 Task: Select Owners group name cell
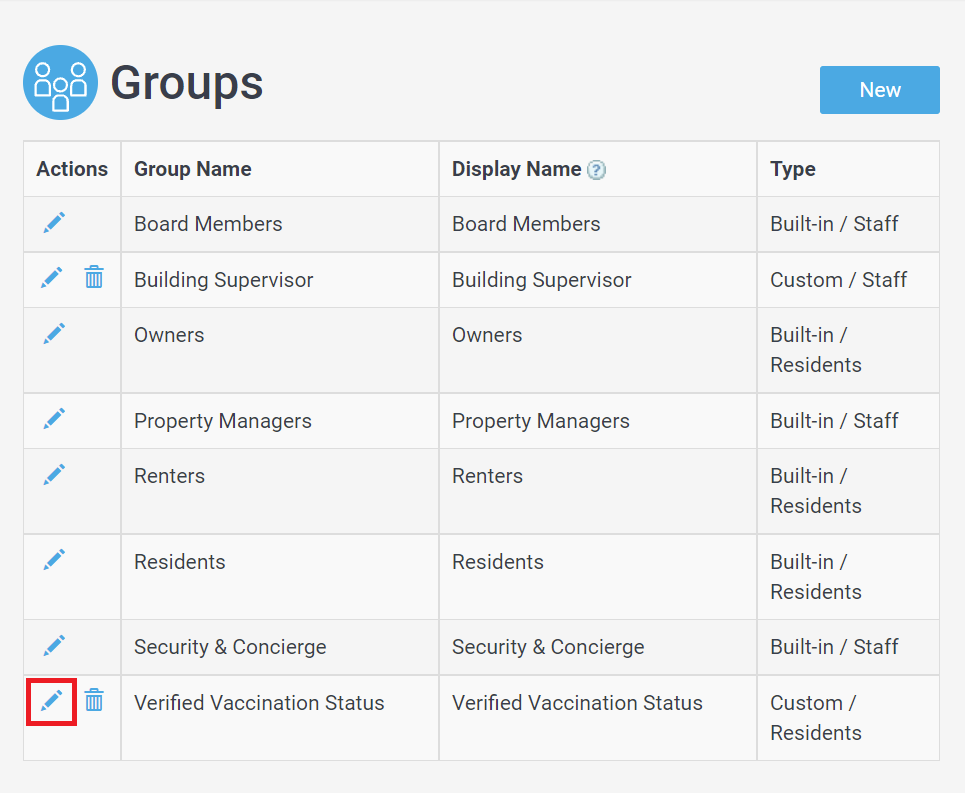(x=280, y=350)
